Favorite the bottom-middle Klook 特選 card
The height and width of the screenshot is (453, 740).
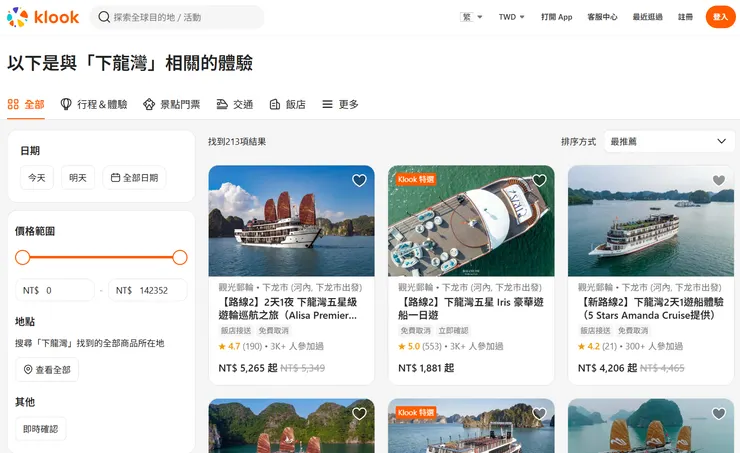coord(539,414)
